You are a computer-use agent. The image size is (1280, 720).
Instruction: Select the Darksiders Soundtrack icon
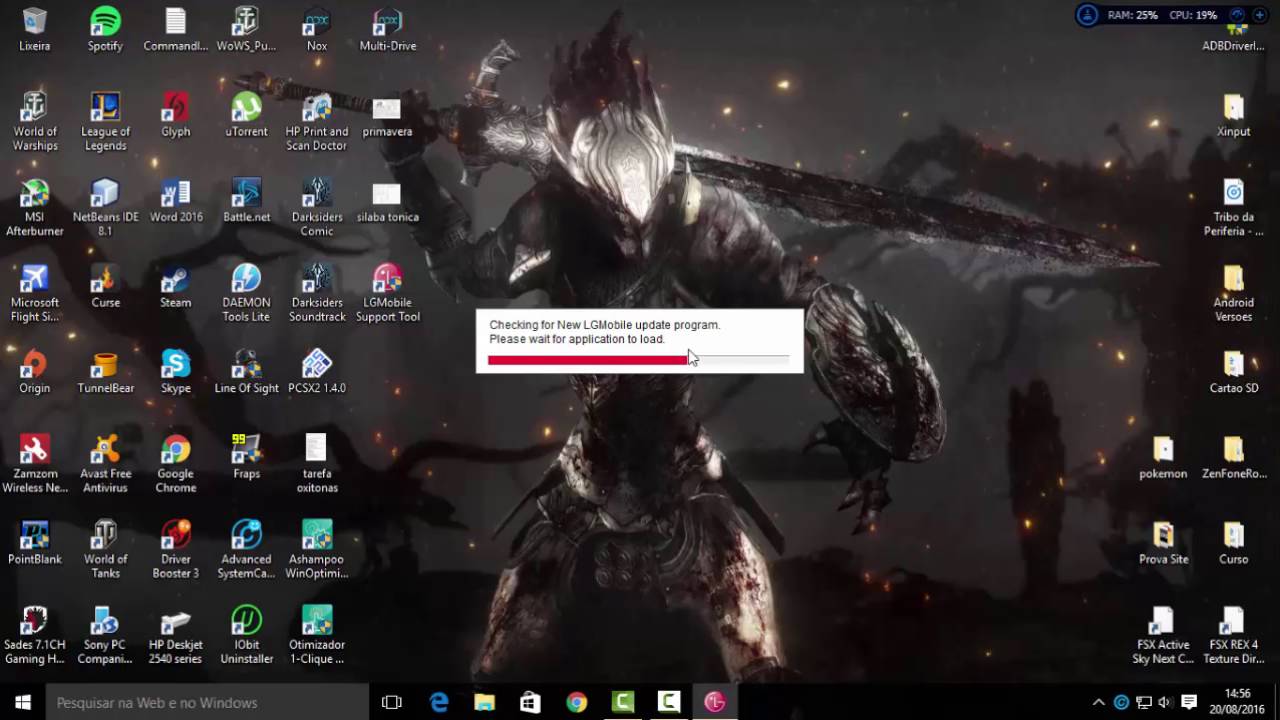coord(317,293)
